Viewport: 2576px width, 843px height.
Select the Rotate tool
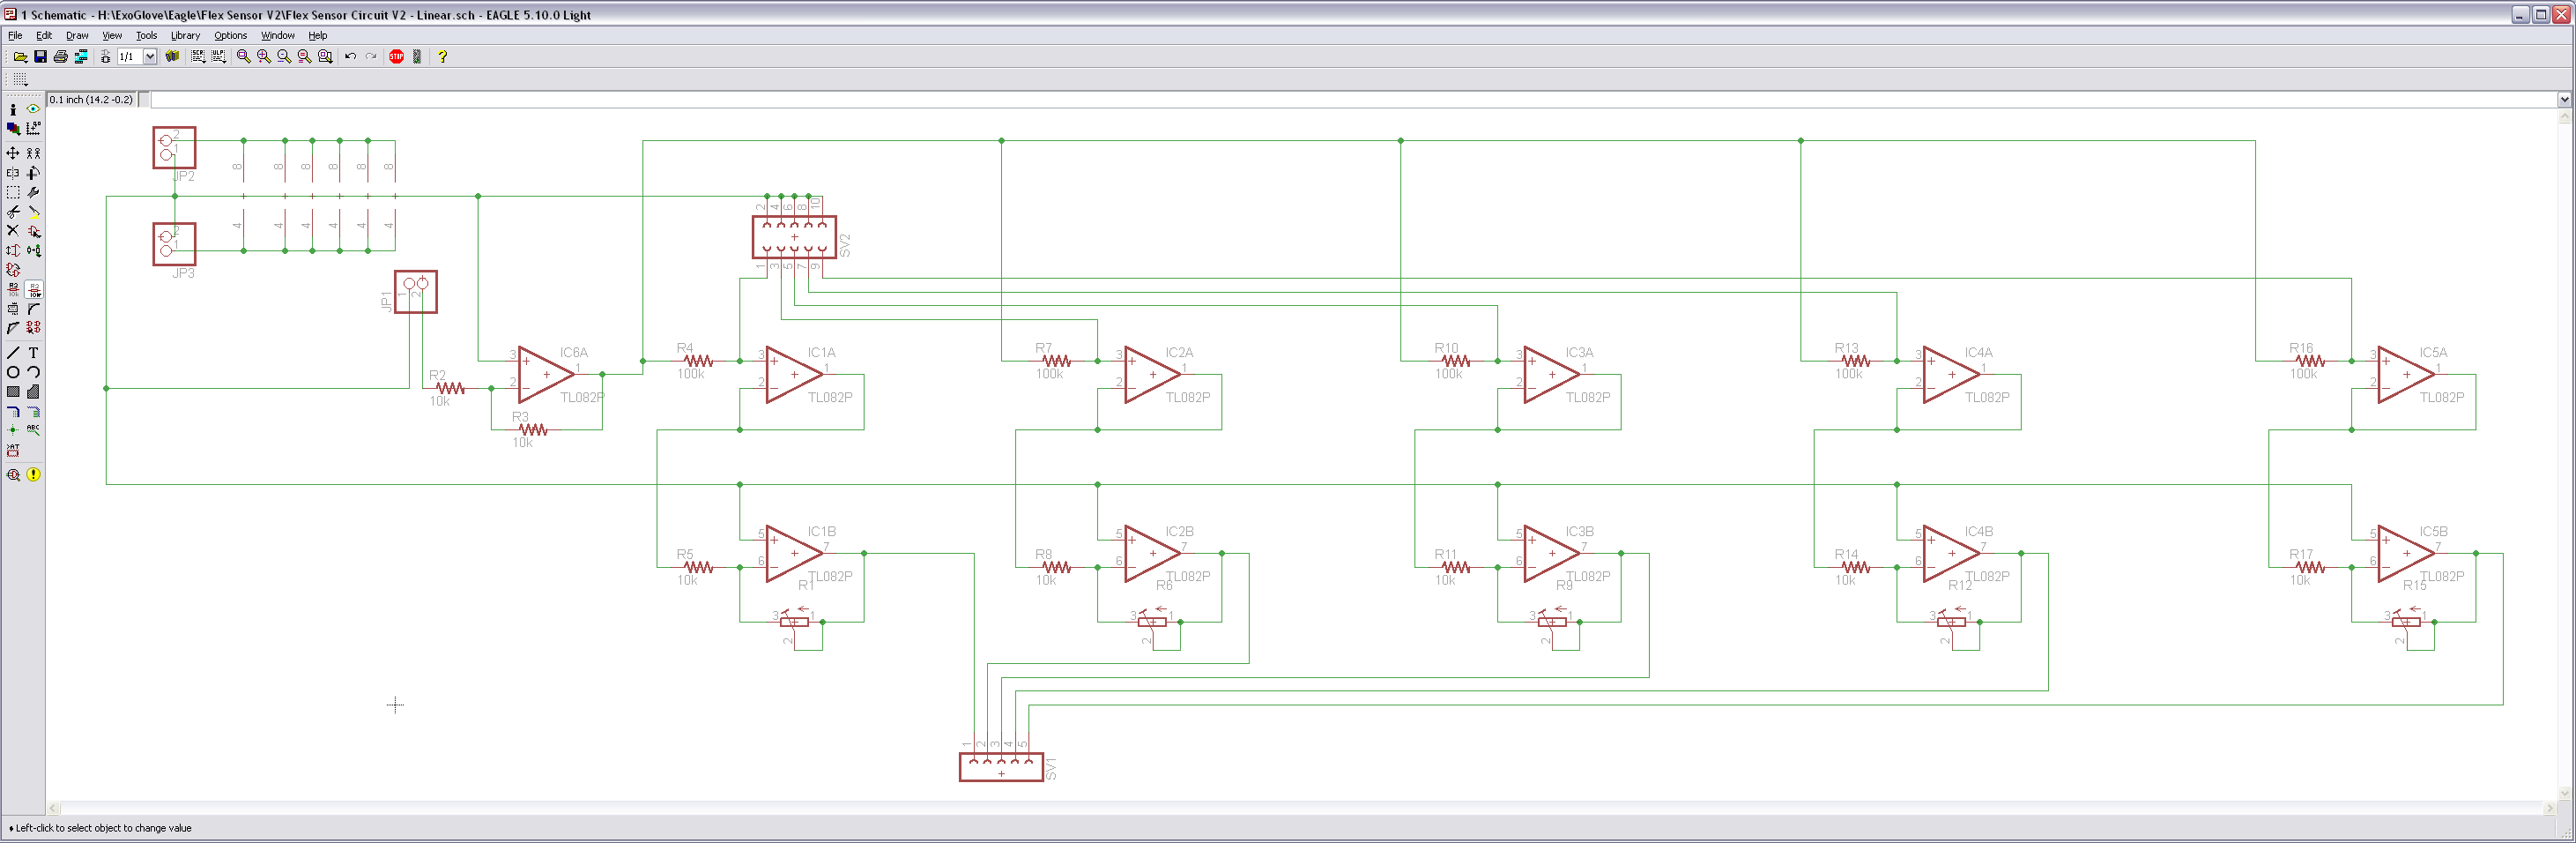click(x=33, y=173)
